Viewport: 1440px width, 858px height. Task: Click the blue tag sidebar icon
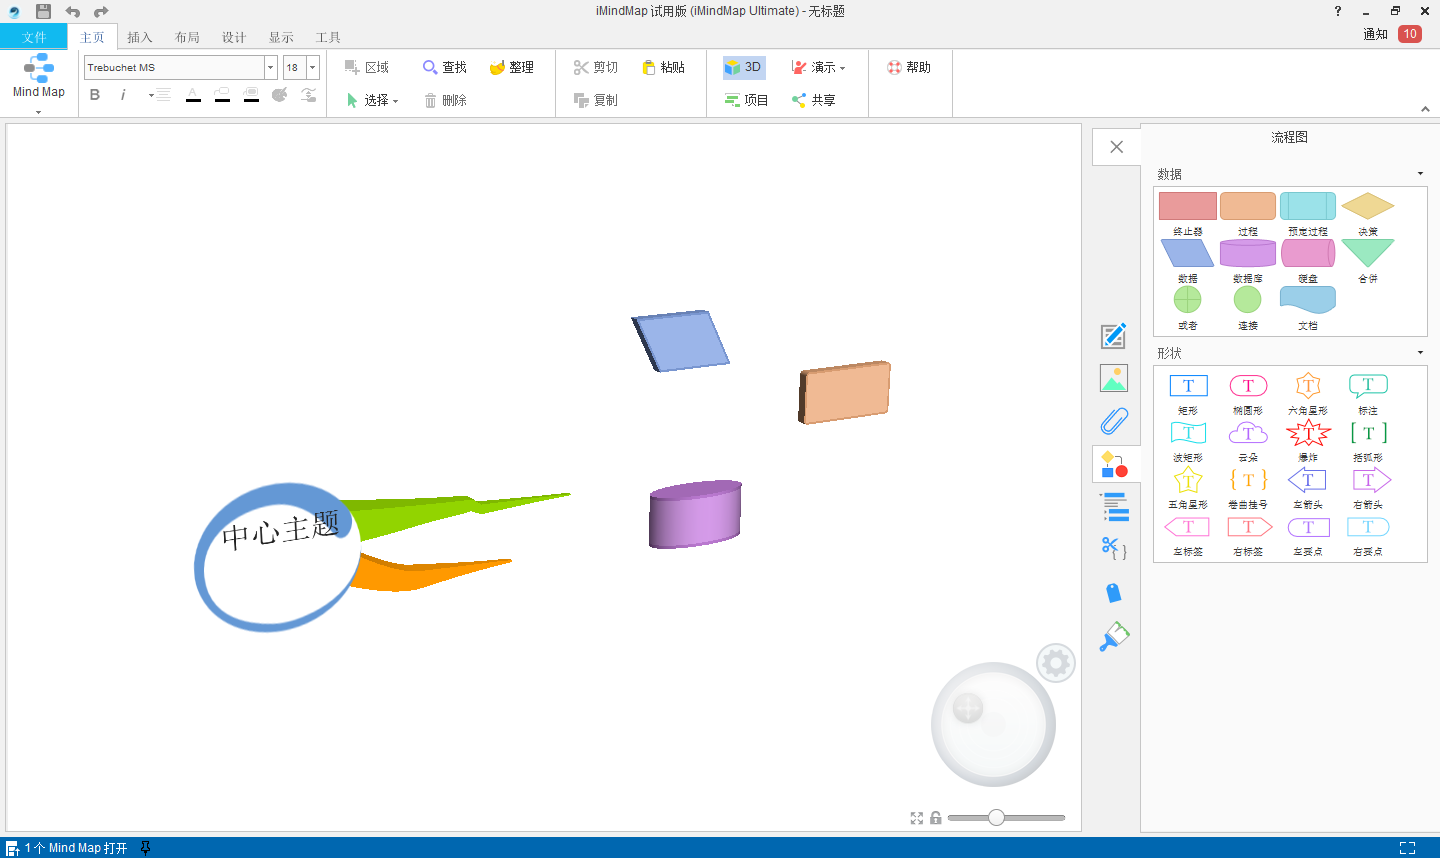coord(1114,593)
